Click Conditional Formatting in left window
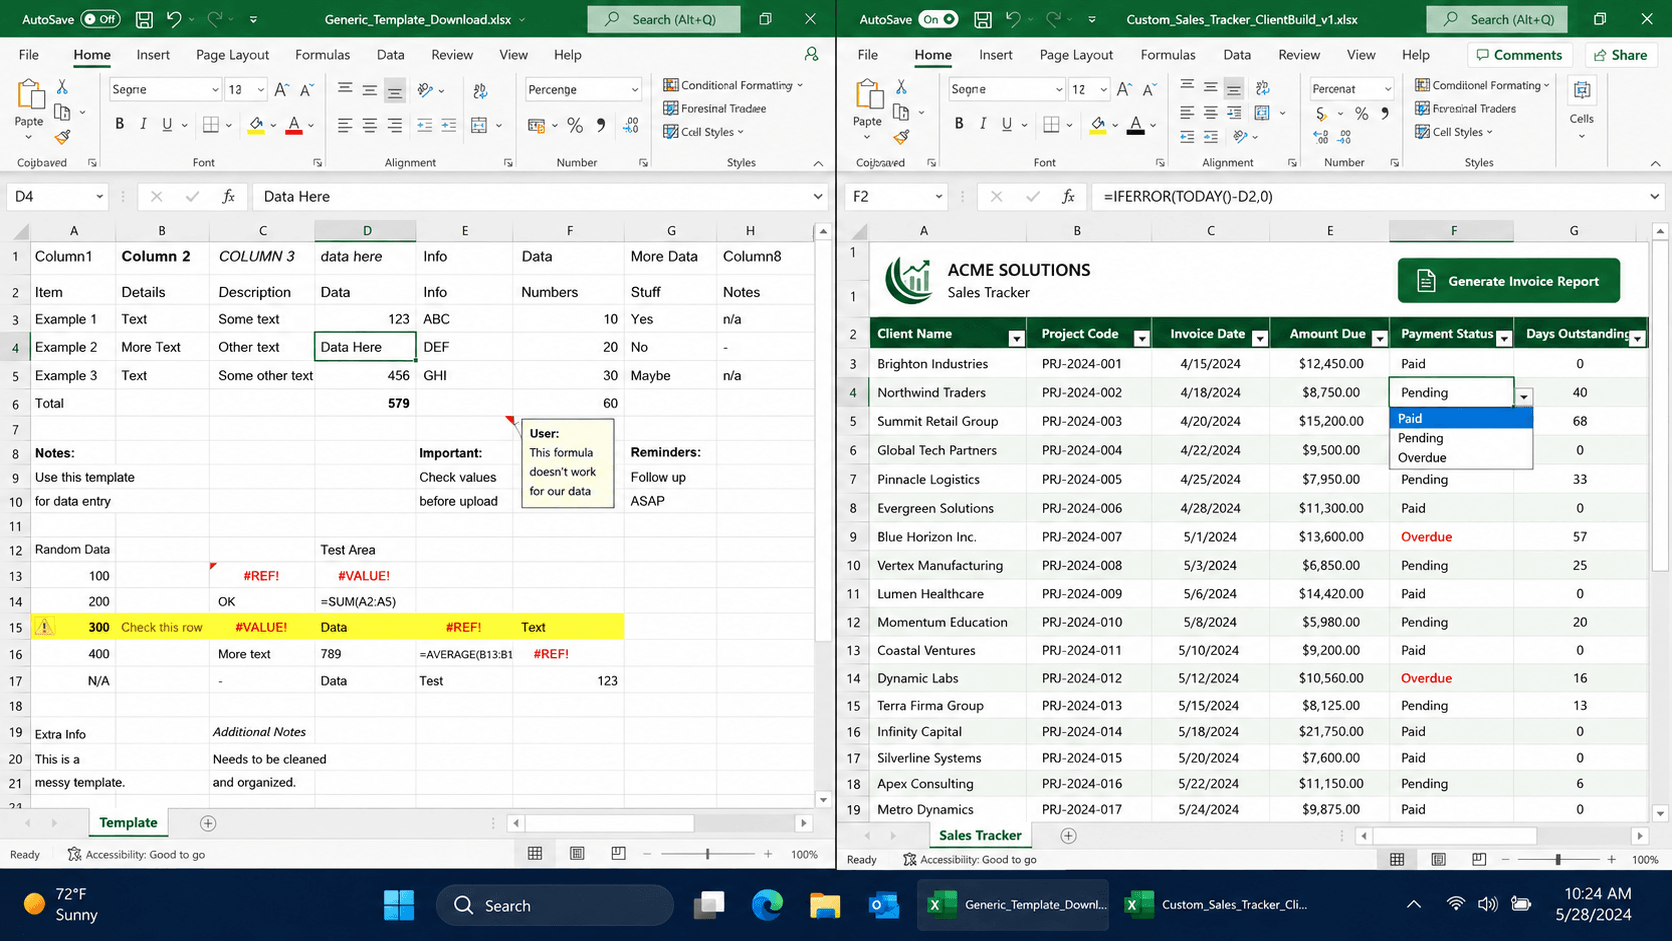 click(x=733, y=85)
